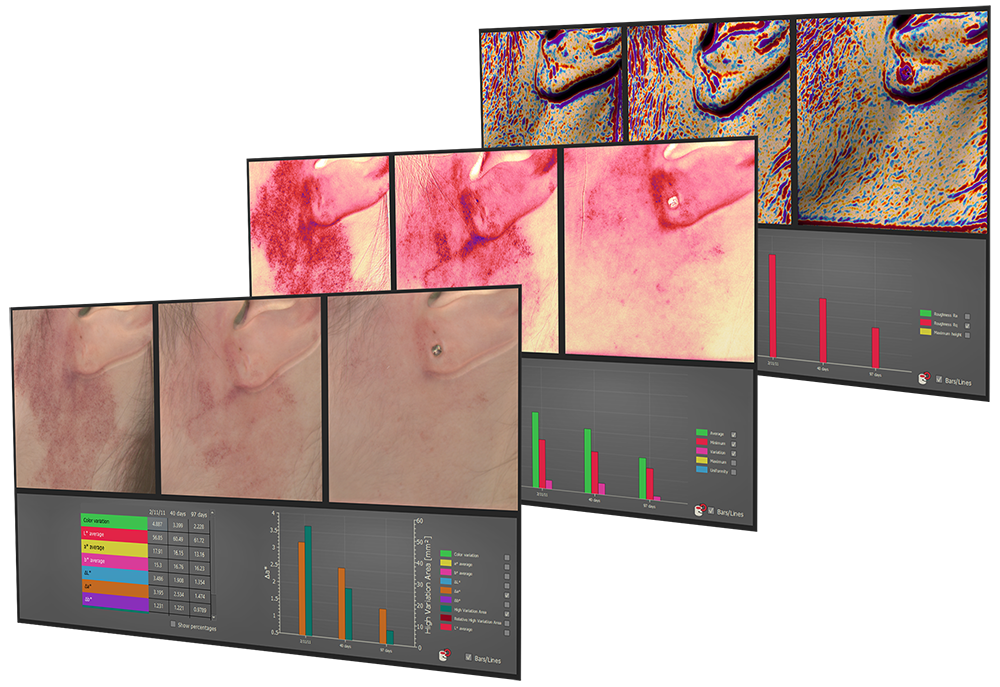Uncheck the Roughness Rq series checkbox

967,326
